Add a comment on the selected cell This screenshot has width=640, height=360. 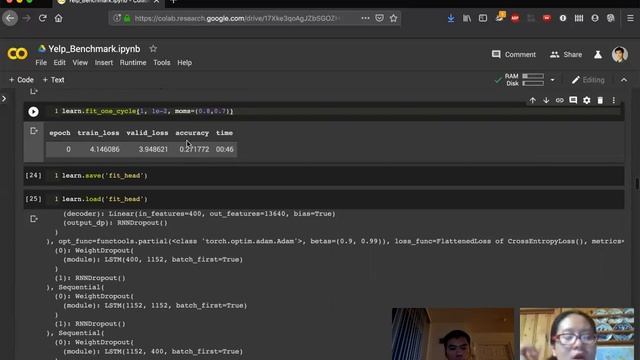click(x=573, y=100)
